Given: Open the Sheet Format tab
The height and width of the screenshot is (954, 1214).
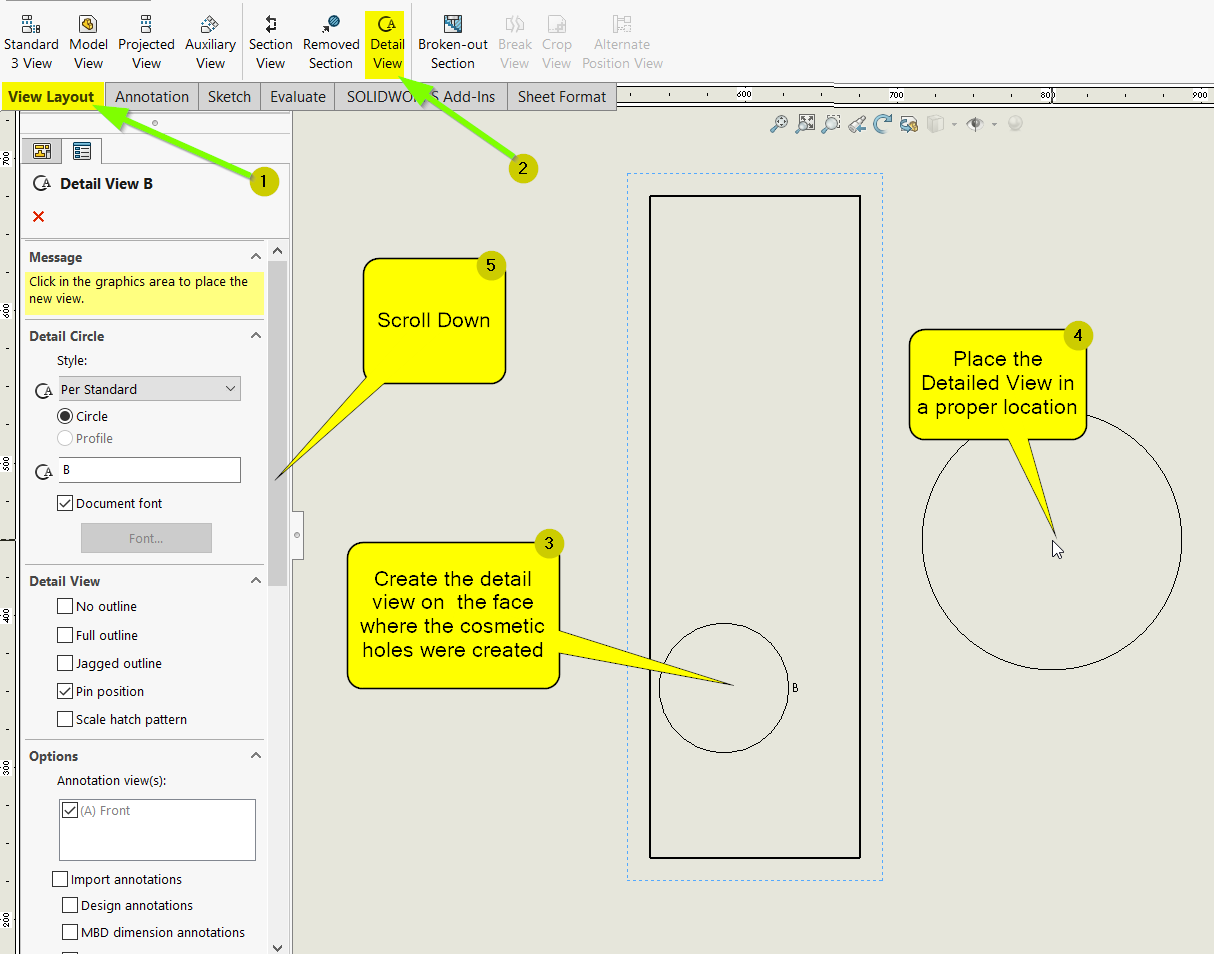Looking at the screenshot, I should [562, 97].
